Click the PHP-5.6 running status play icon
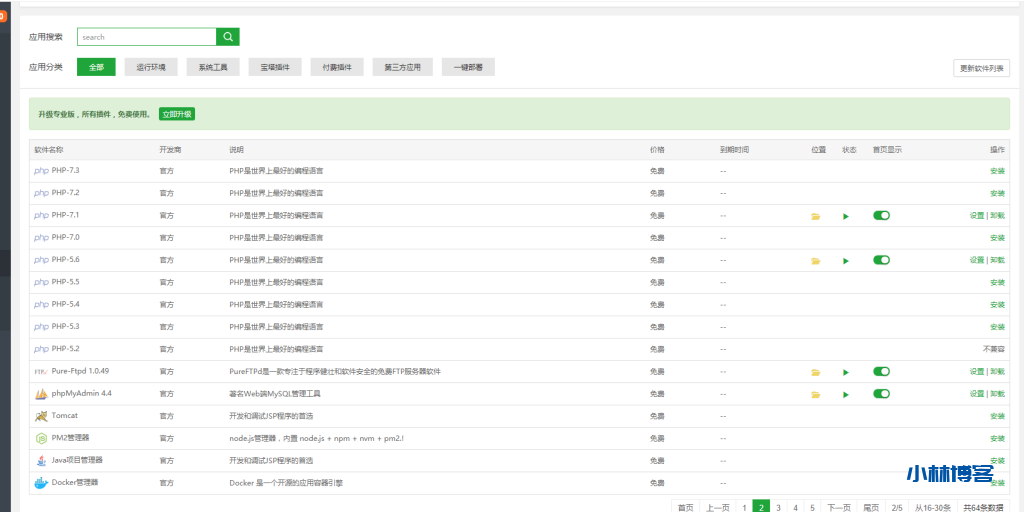Screen dimensions: 1024x512 846,261
